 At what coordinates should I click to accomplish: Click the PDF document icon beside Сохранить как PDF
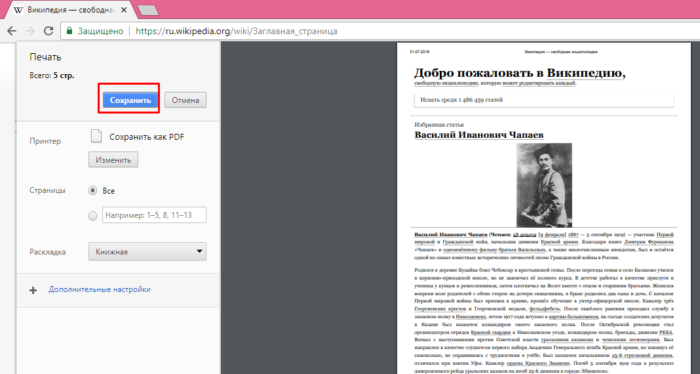pyautogui.click(x=96, y=136)
